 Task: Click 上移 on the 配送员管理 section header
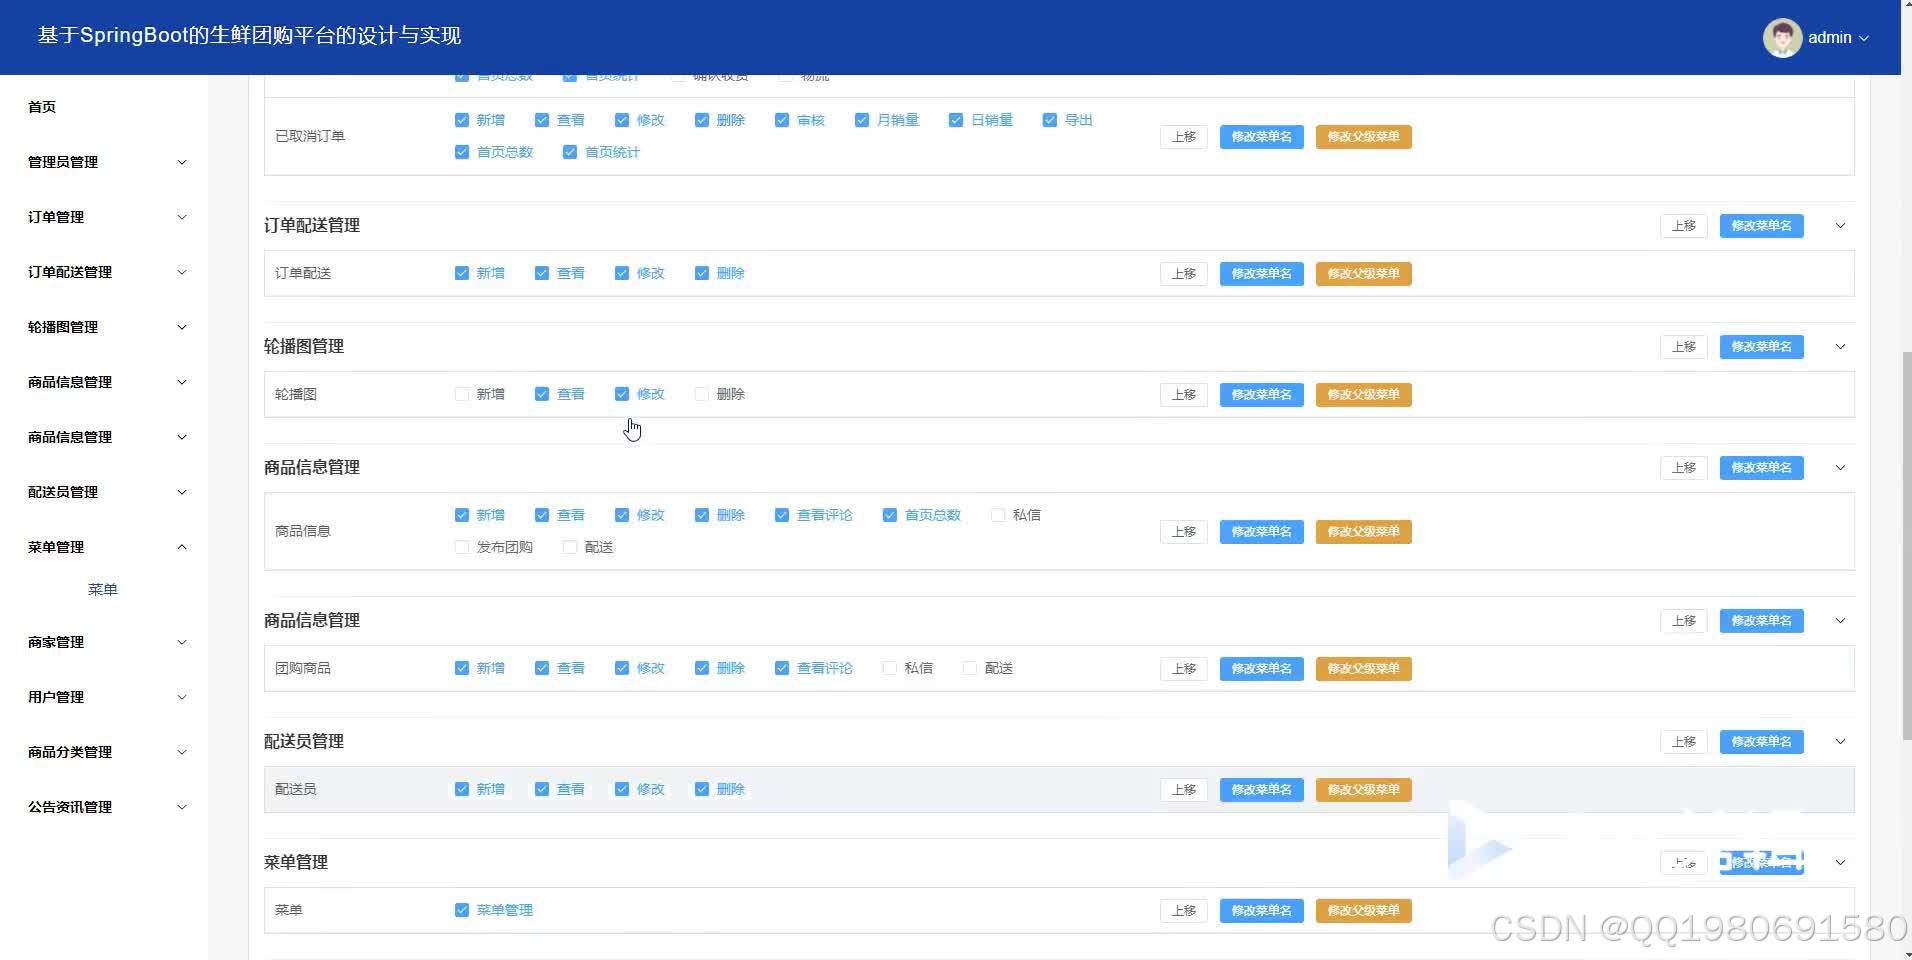[1684, 742]
